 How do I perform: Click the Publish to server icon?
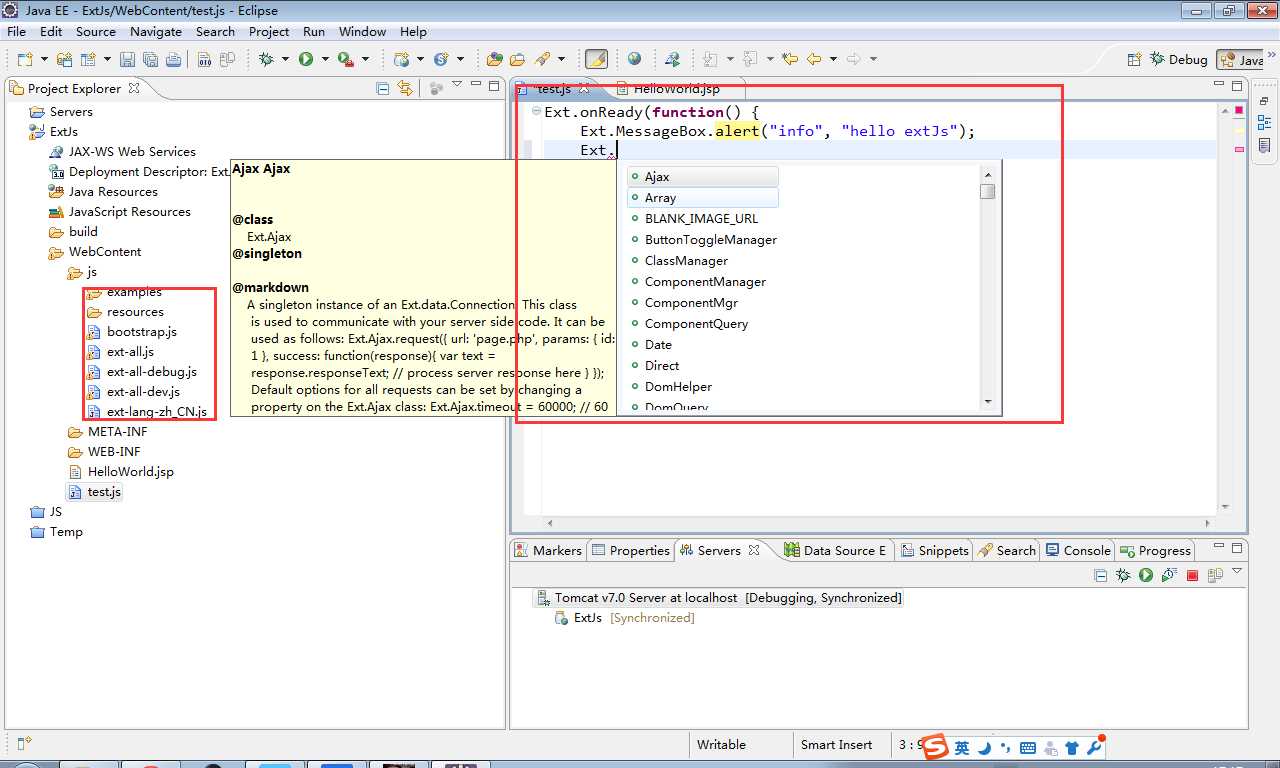[x=1215, y=575]
